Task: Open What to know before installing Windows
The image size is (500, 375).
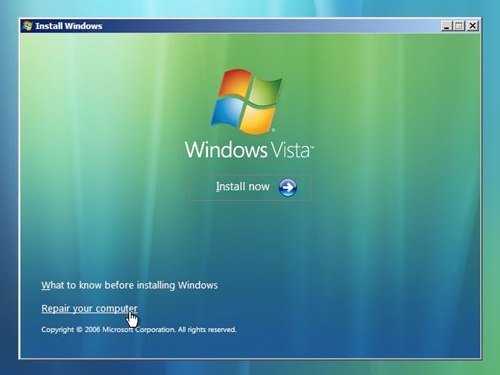Action: (x=130, y=286)
